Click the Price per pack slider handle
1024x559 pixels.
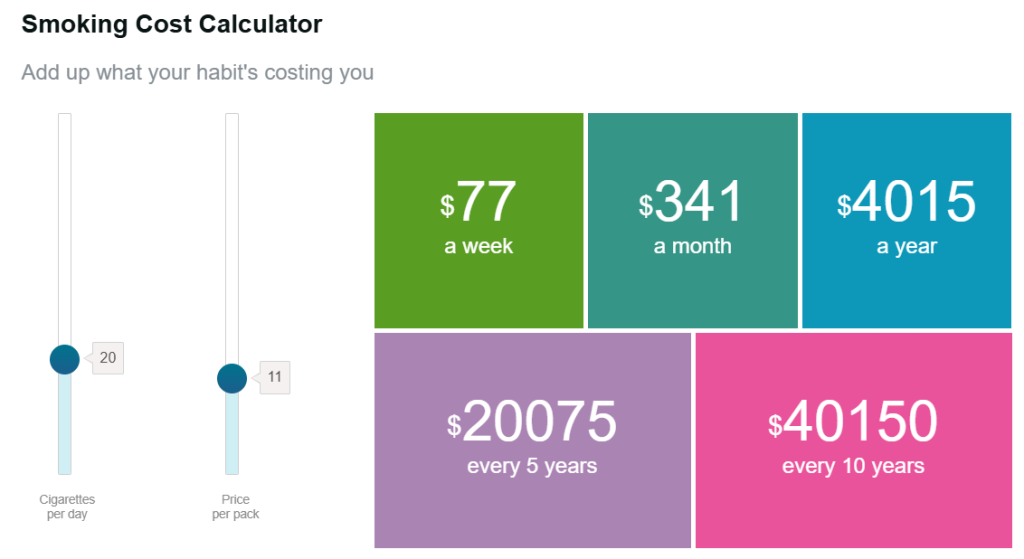(232, 379)
